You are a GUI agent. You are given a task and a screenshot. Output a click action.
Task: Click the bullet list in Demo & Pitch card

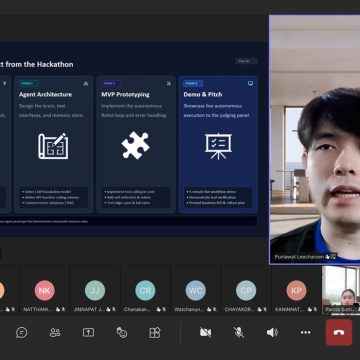click(218, 197)
